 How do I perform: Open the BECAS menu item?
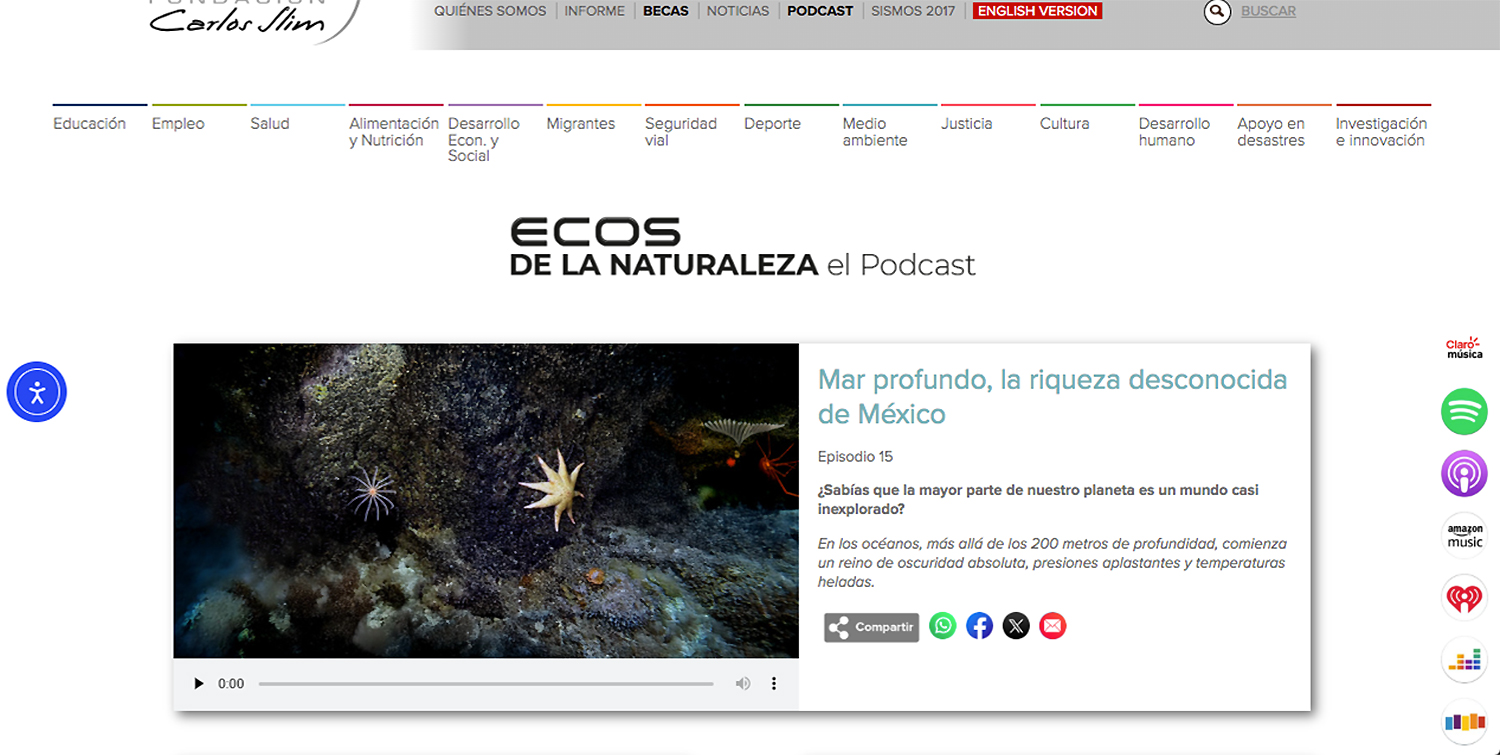pyautogui.click(x=665, y=11)
